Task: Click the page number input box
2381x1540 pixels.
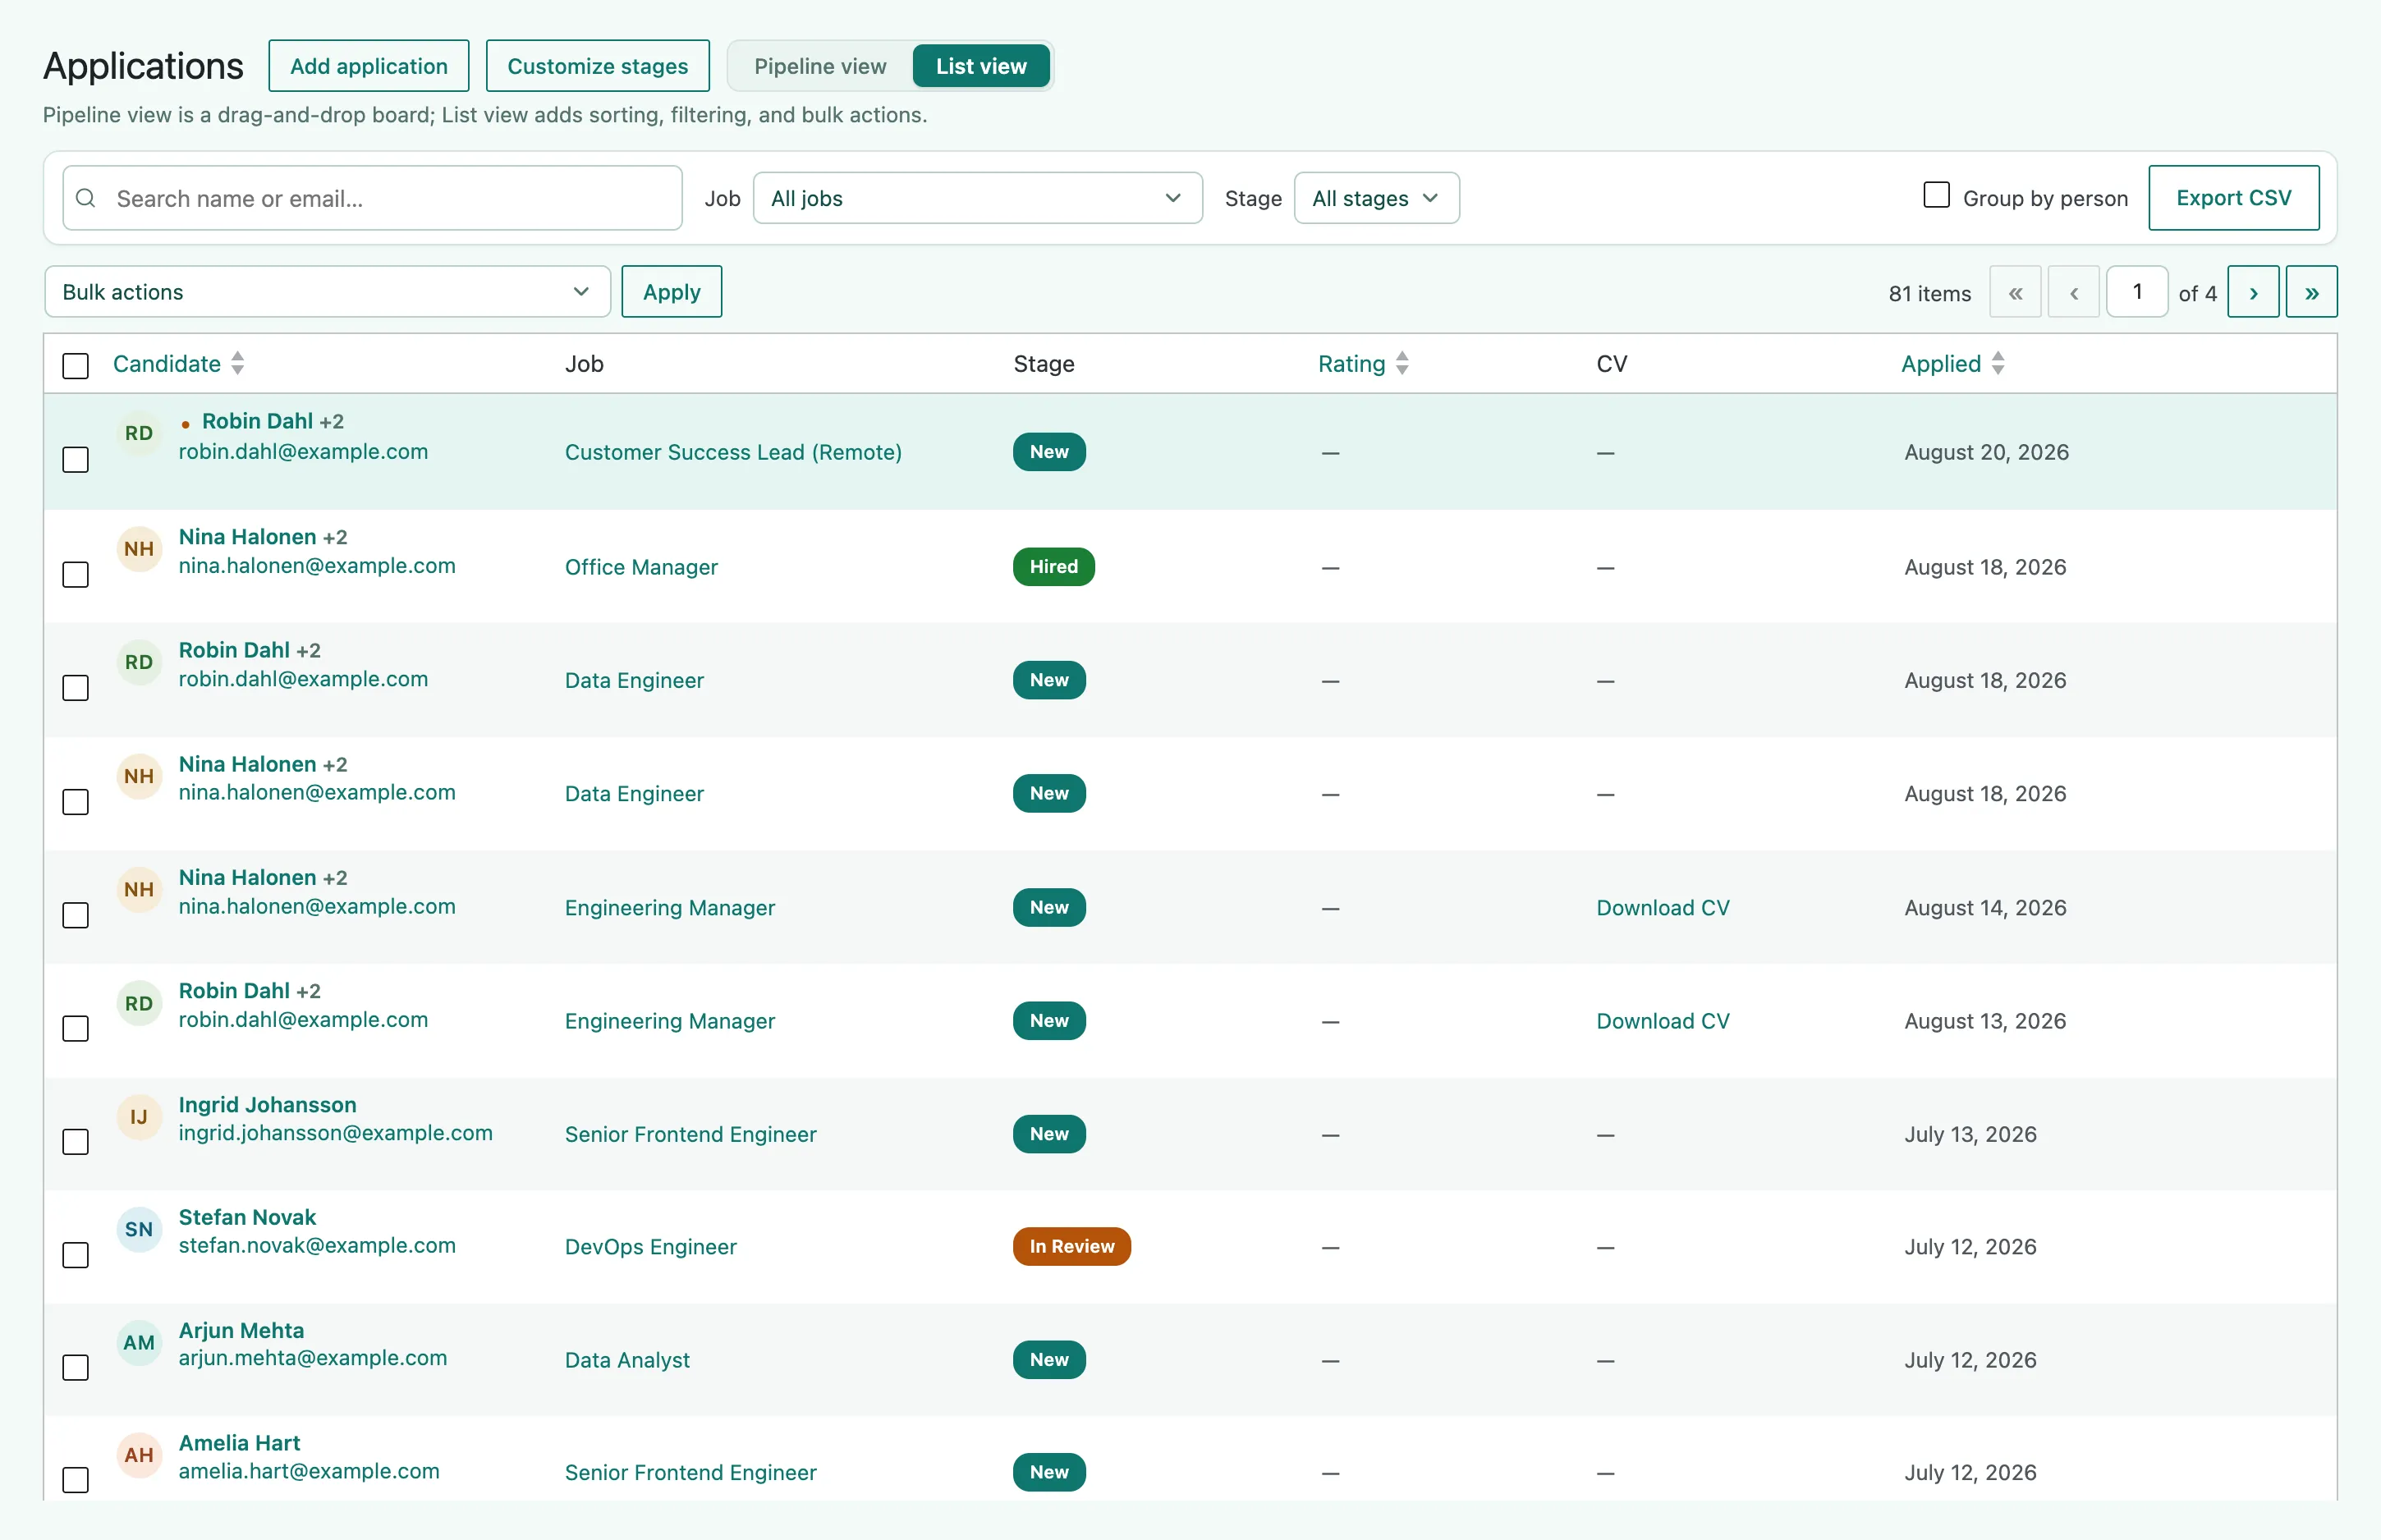Action: coord(2137,292)
